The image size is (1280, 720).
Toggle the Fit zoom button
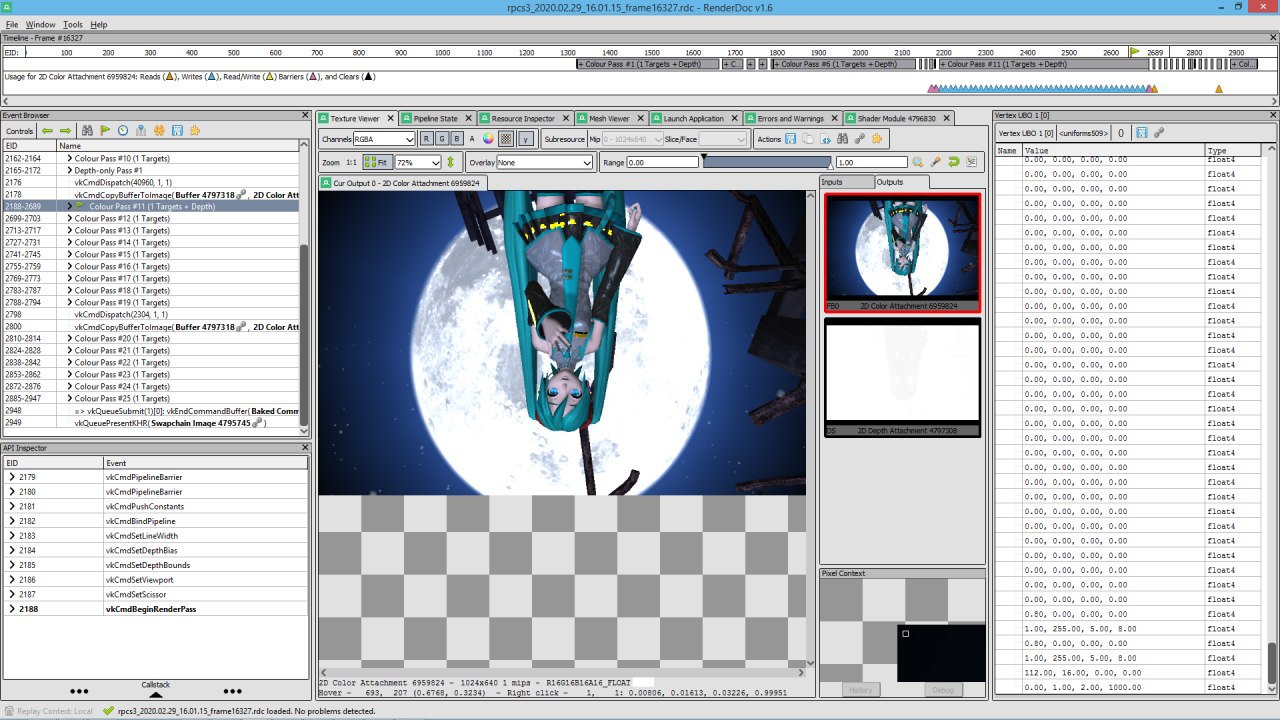[x=377, y=162]
